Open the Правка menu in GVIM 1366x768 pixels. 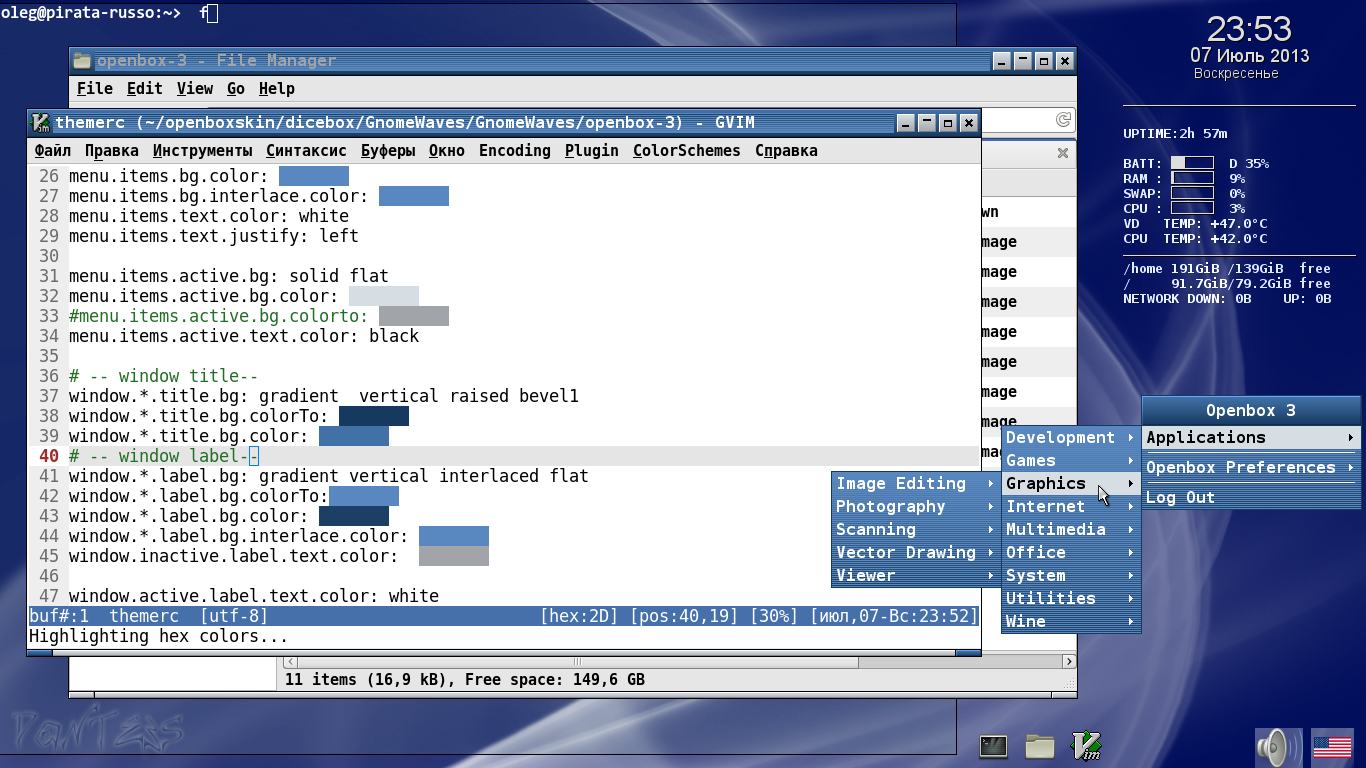[x=111, y=151]
